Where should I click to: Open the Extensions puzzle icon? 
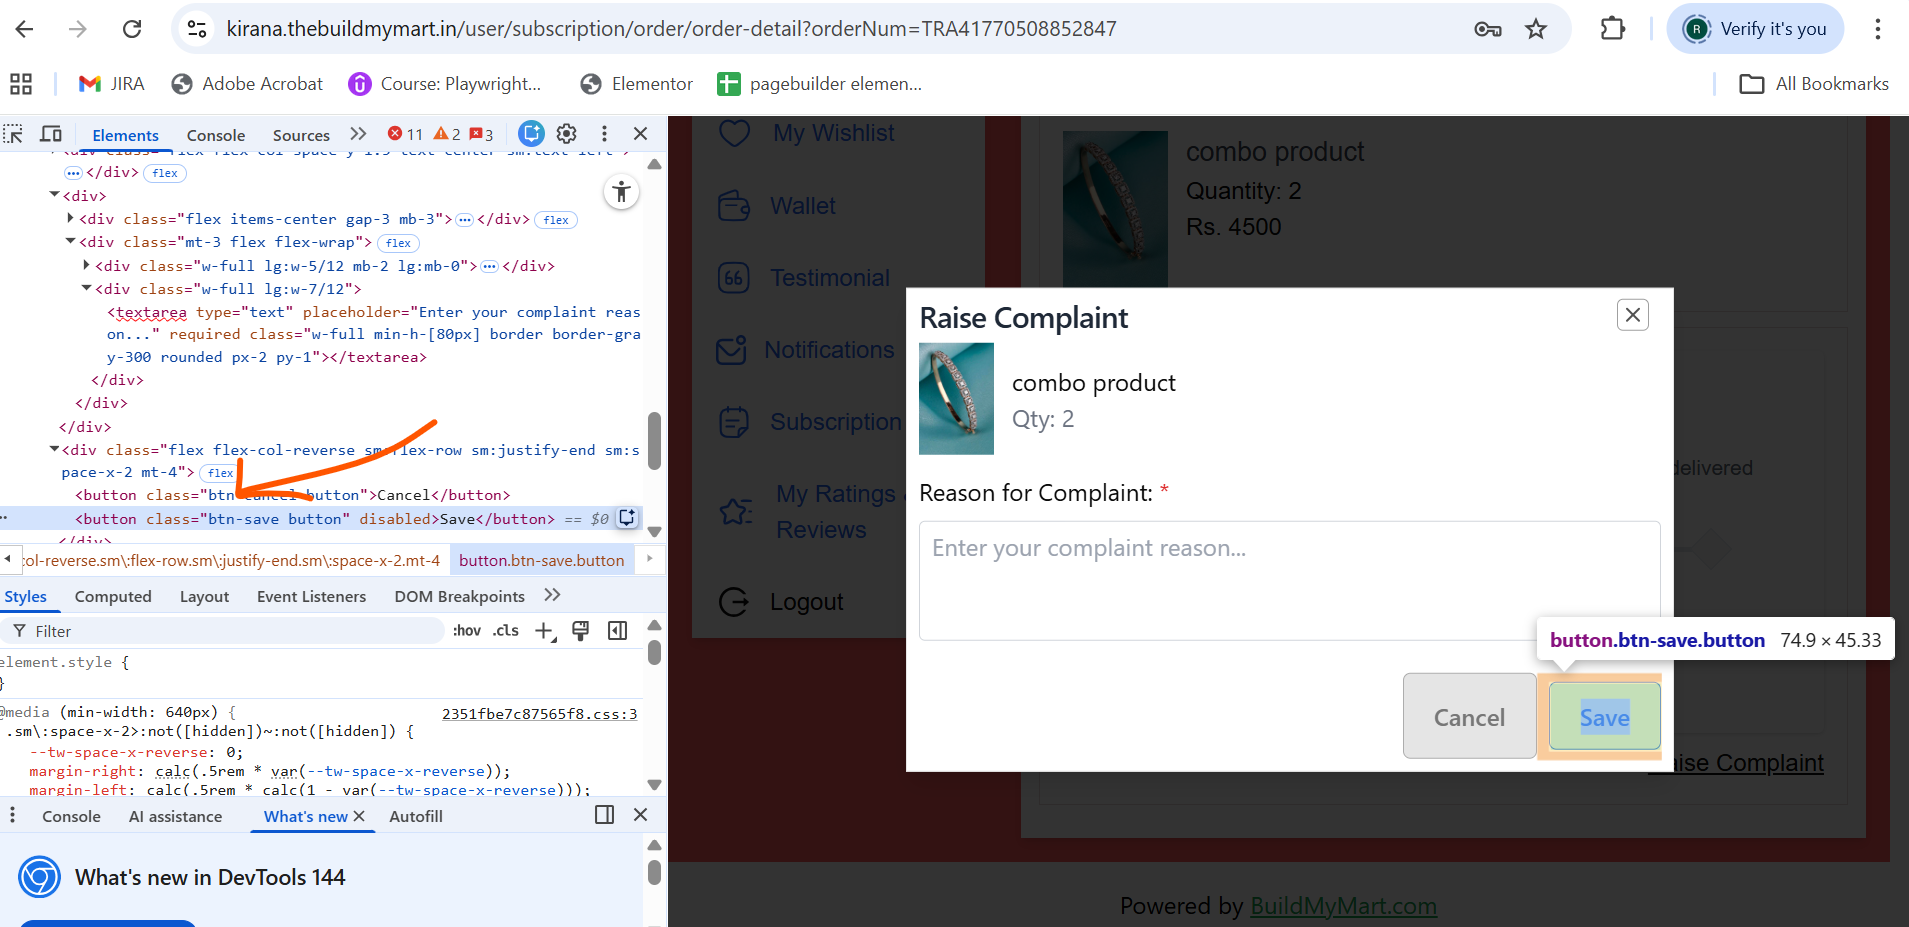coord(1613,29)
